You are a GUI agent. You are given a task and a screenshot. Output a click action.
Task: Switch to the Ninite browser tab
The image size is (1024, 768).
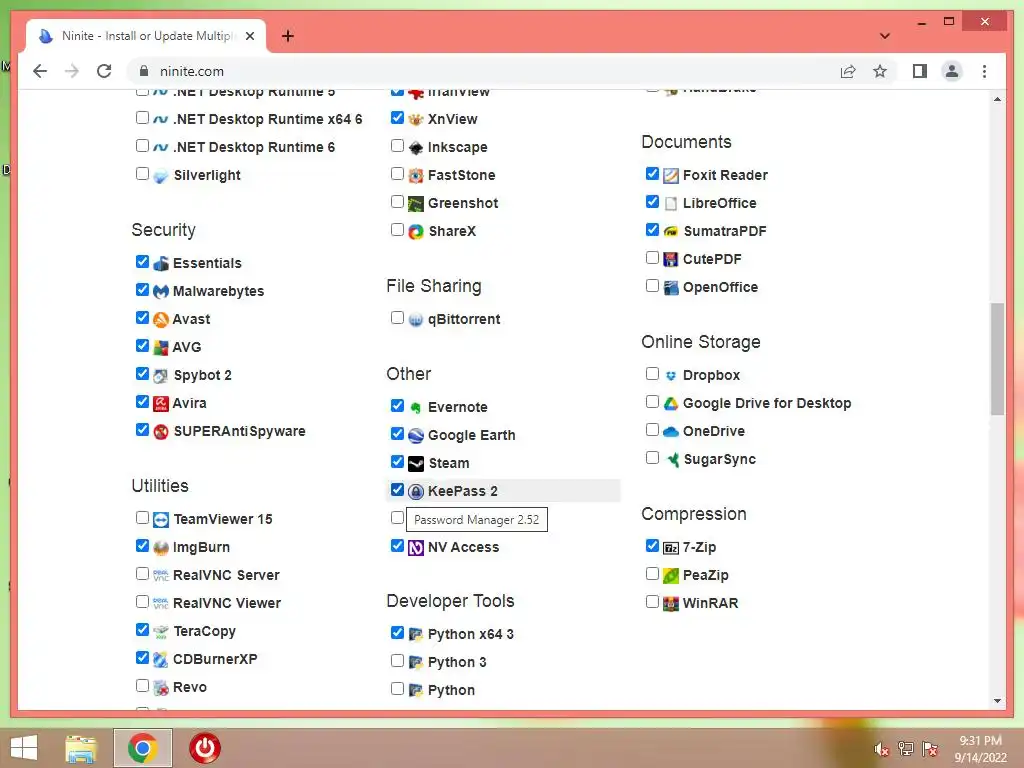(x=146, y=36)
